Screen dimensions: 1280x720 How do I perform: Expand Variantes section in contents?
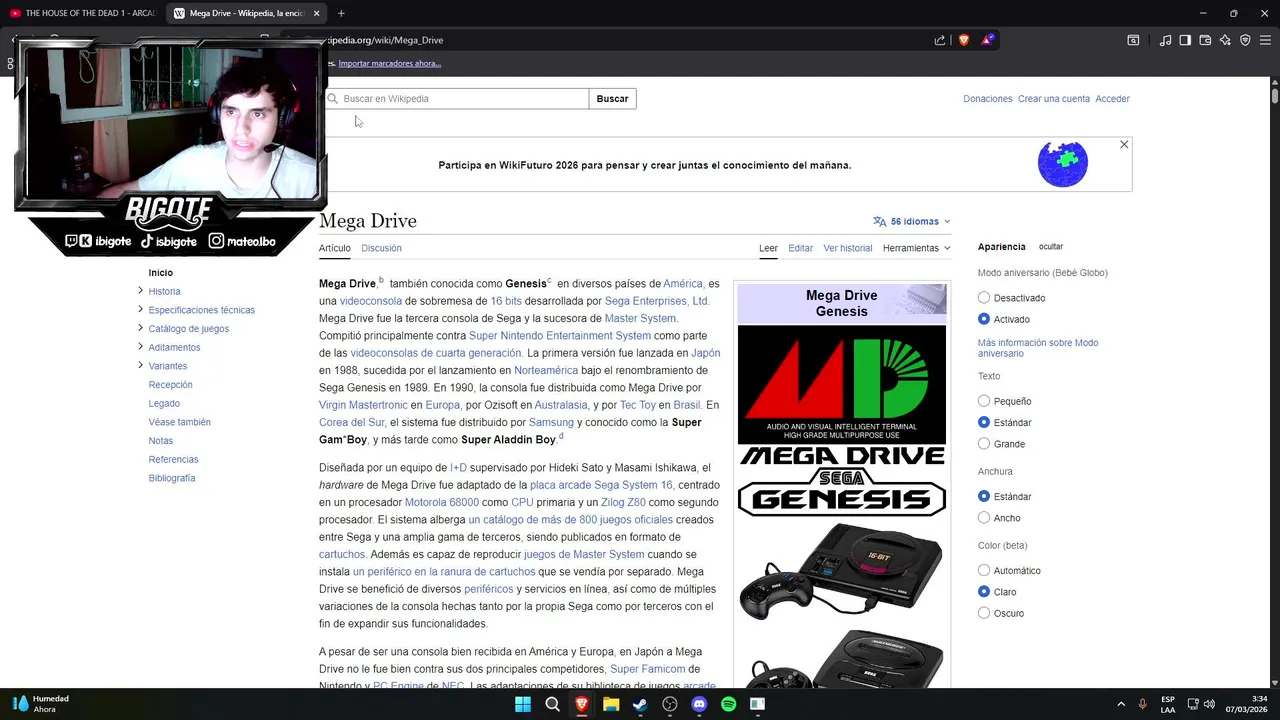[x=140, y=366]
